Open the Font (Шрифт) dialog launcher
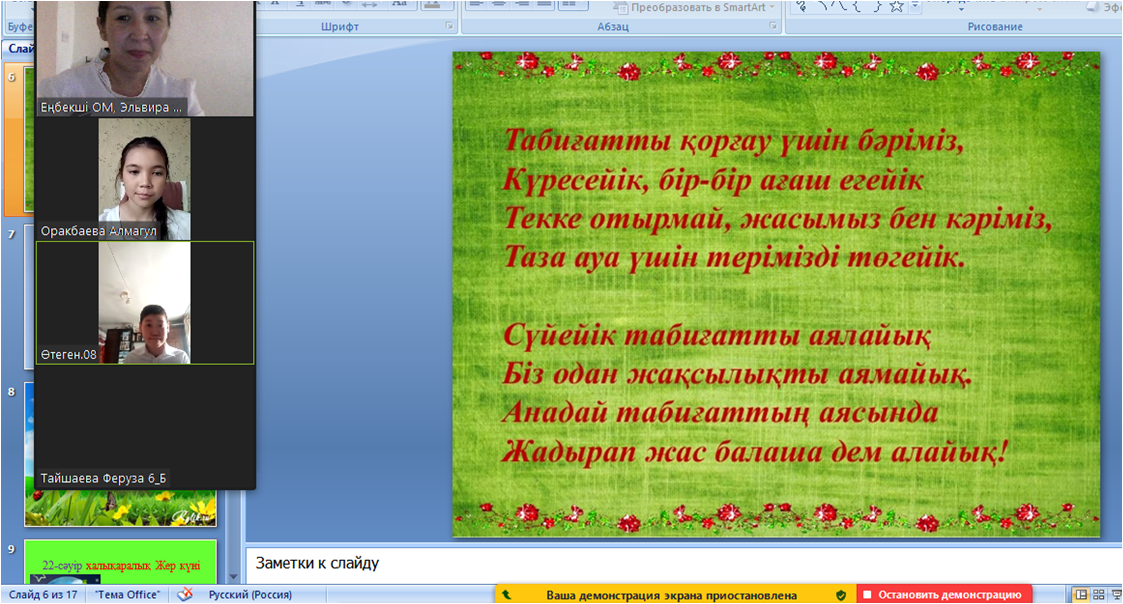The width and height of the screenshot is (1123, 604). point(449,26)
